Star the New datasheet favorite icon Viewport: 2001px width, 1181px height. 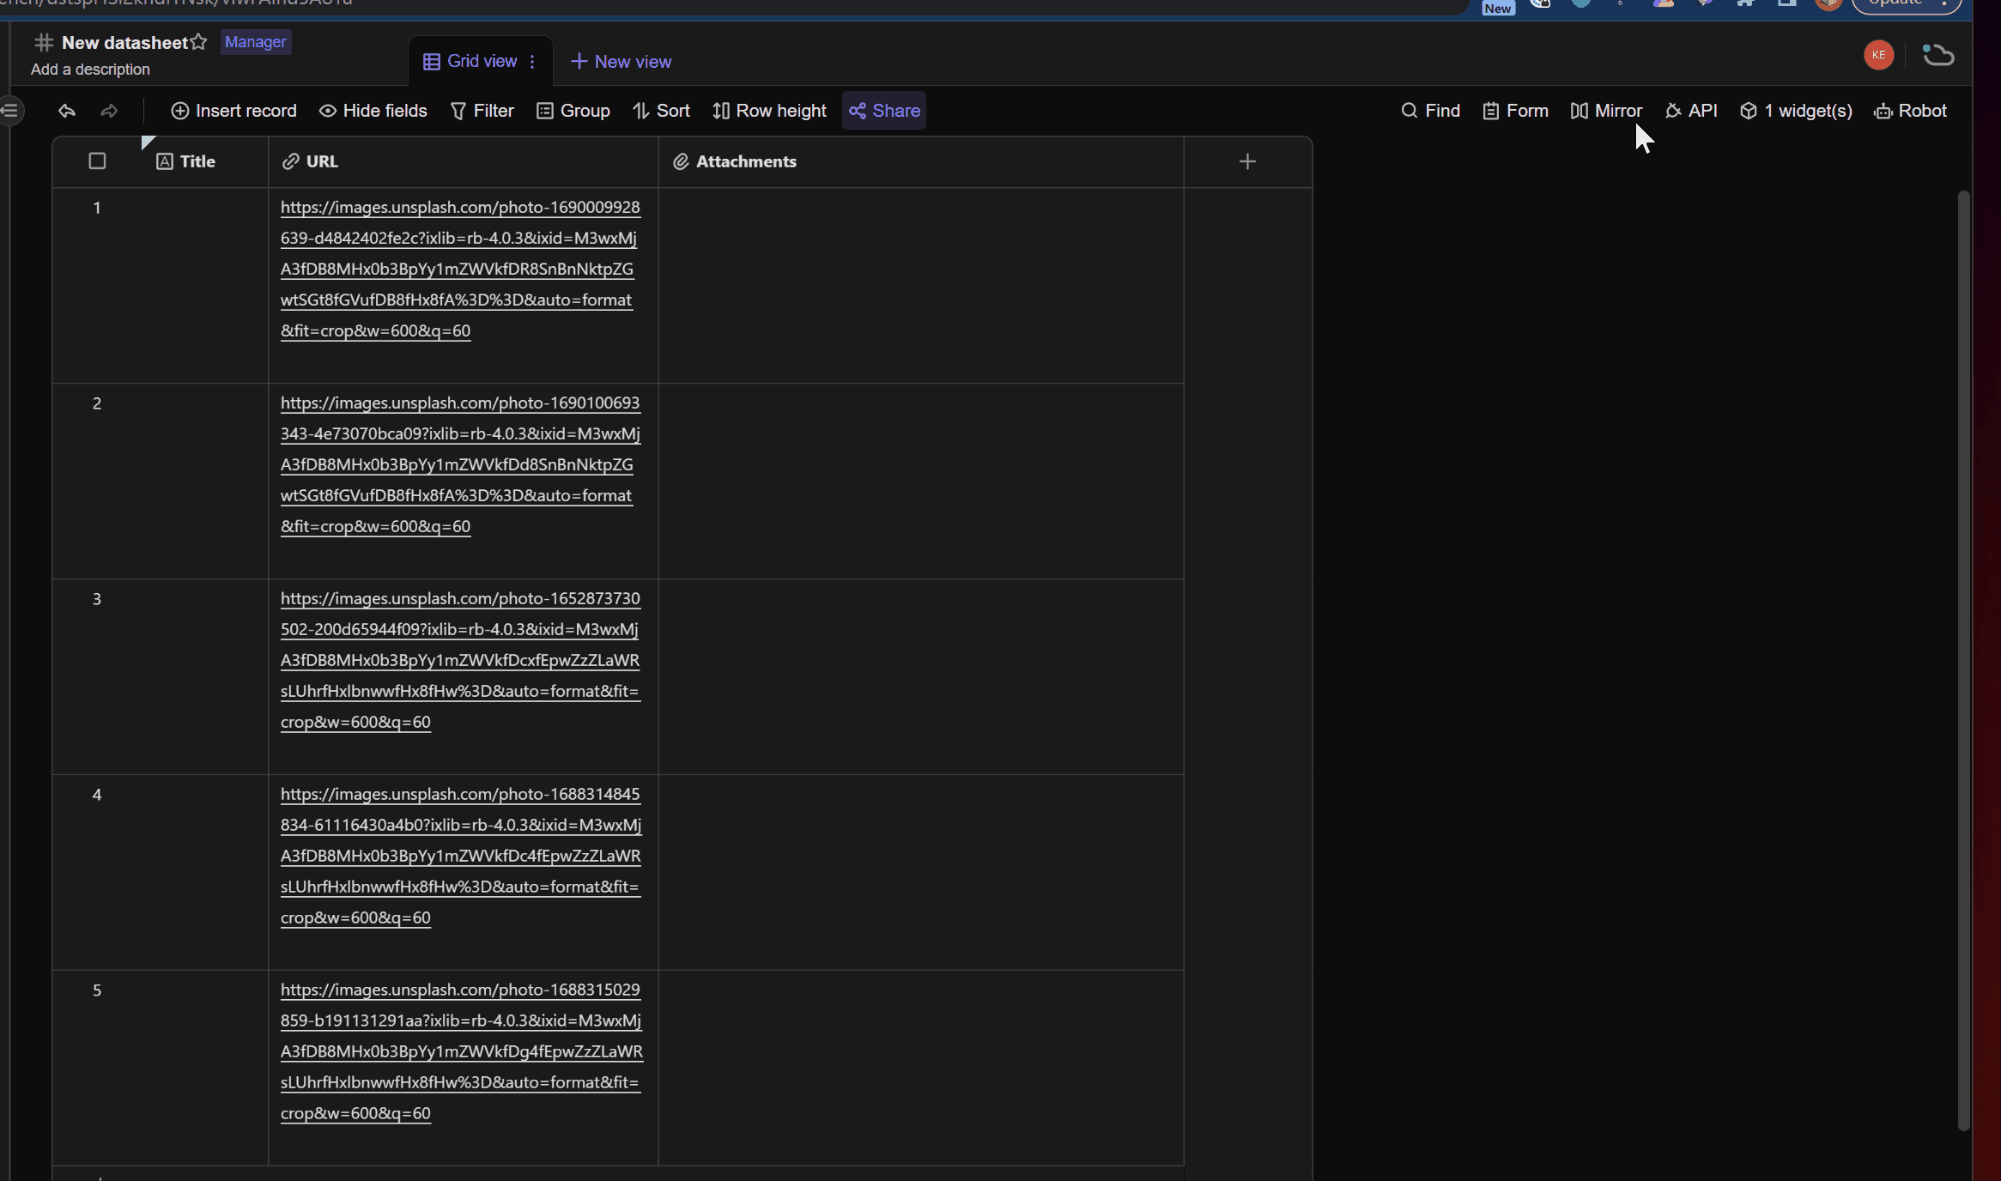[199, 42]
